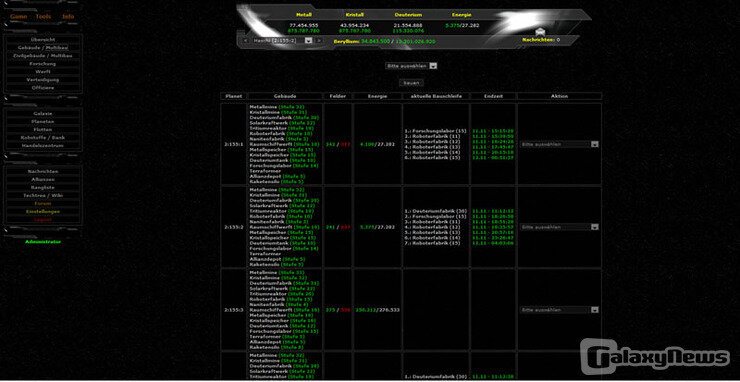
Task: Open Planeten in sidebar
Action: click(x=43, y=122)
